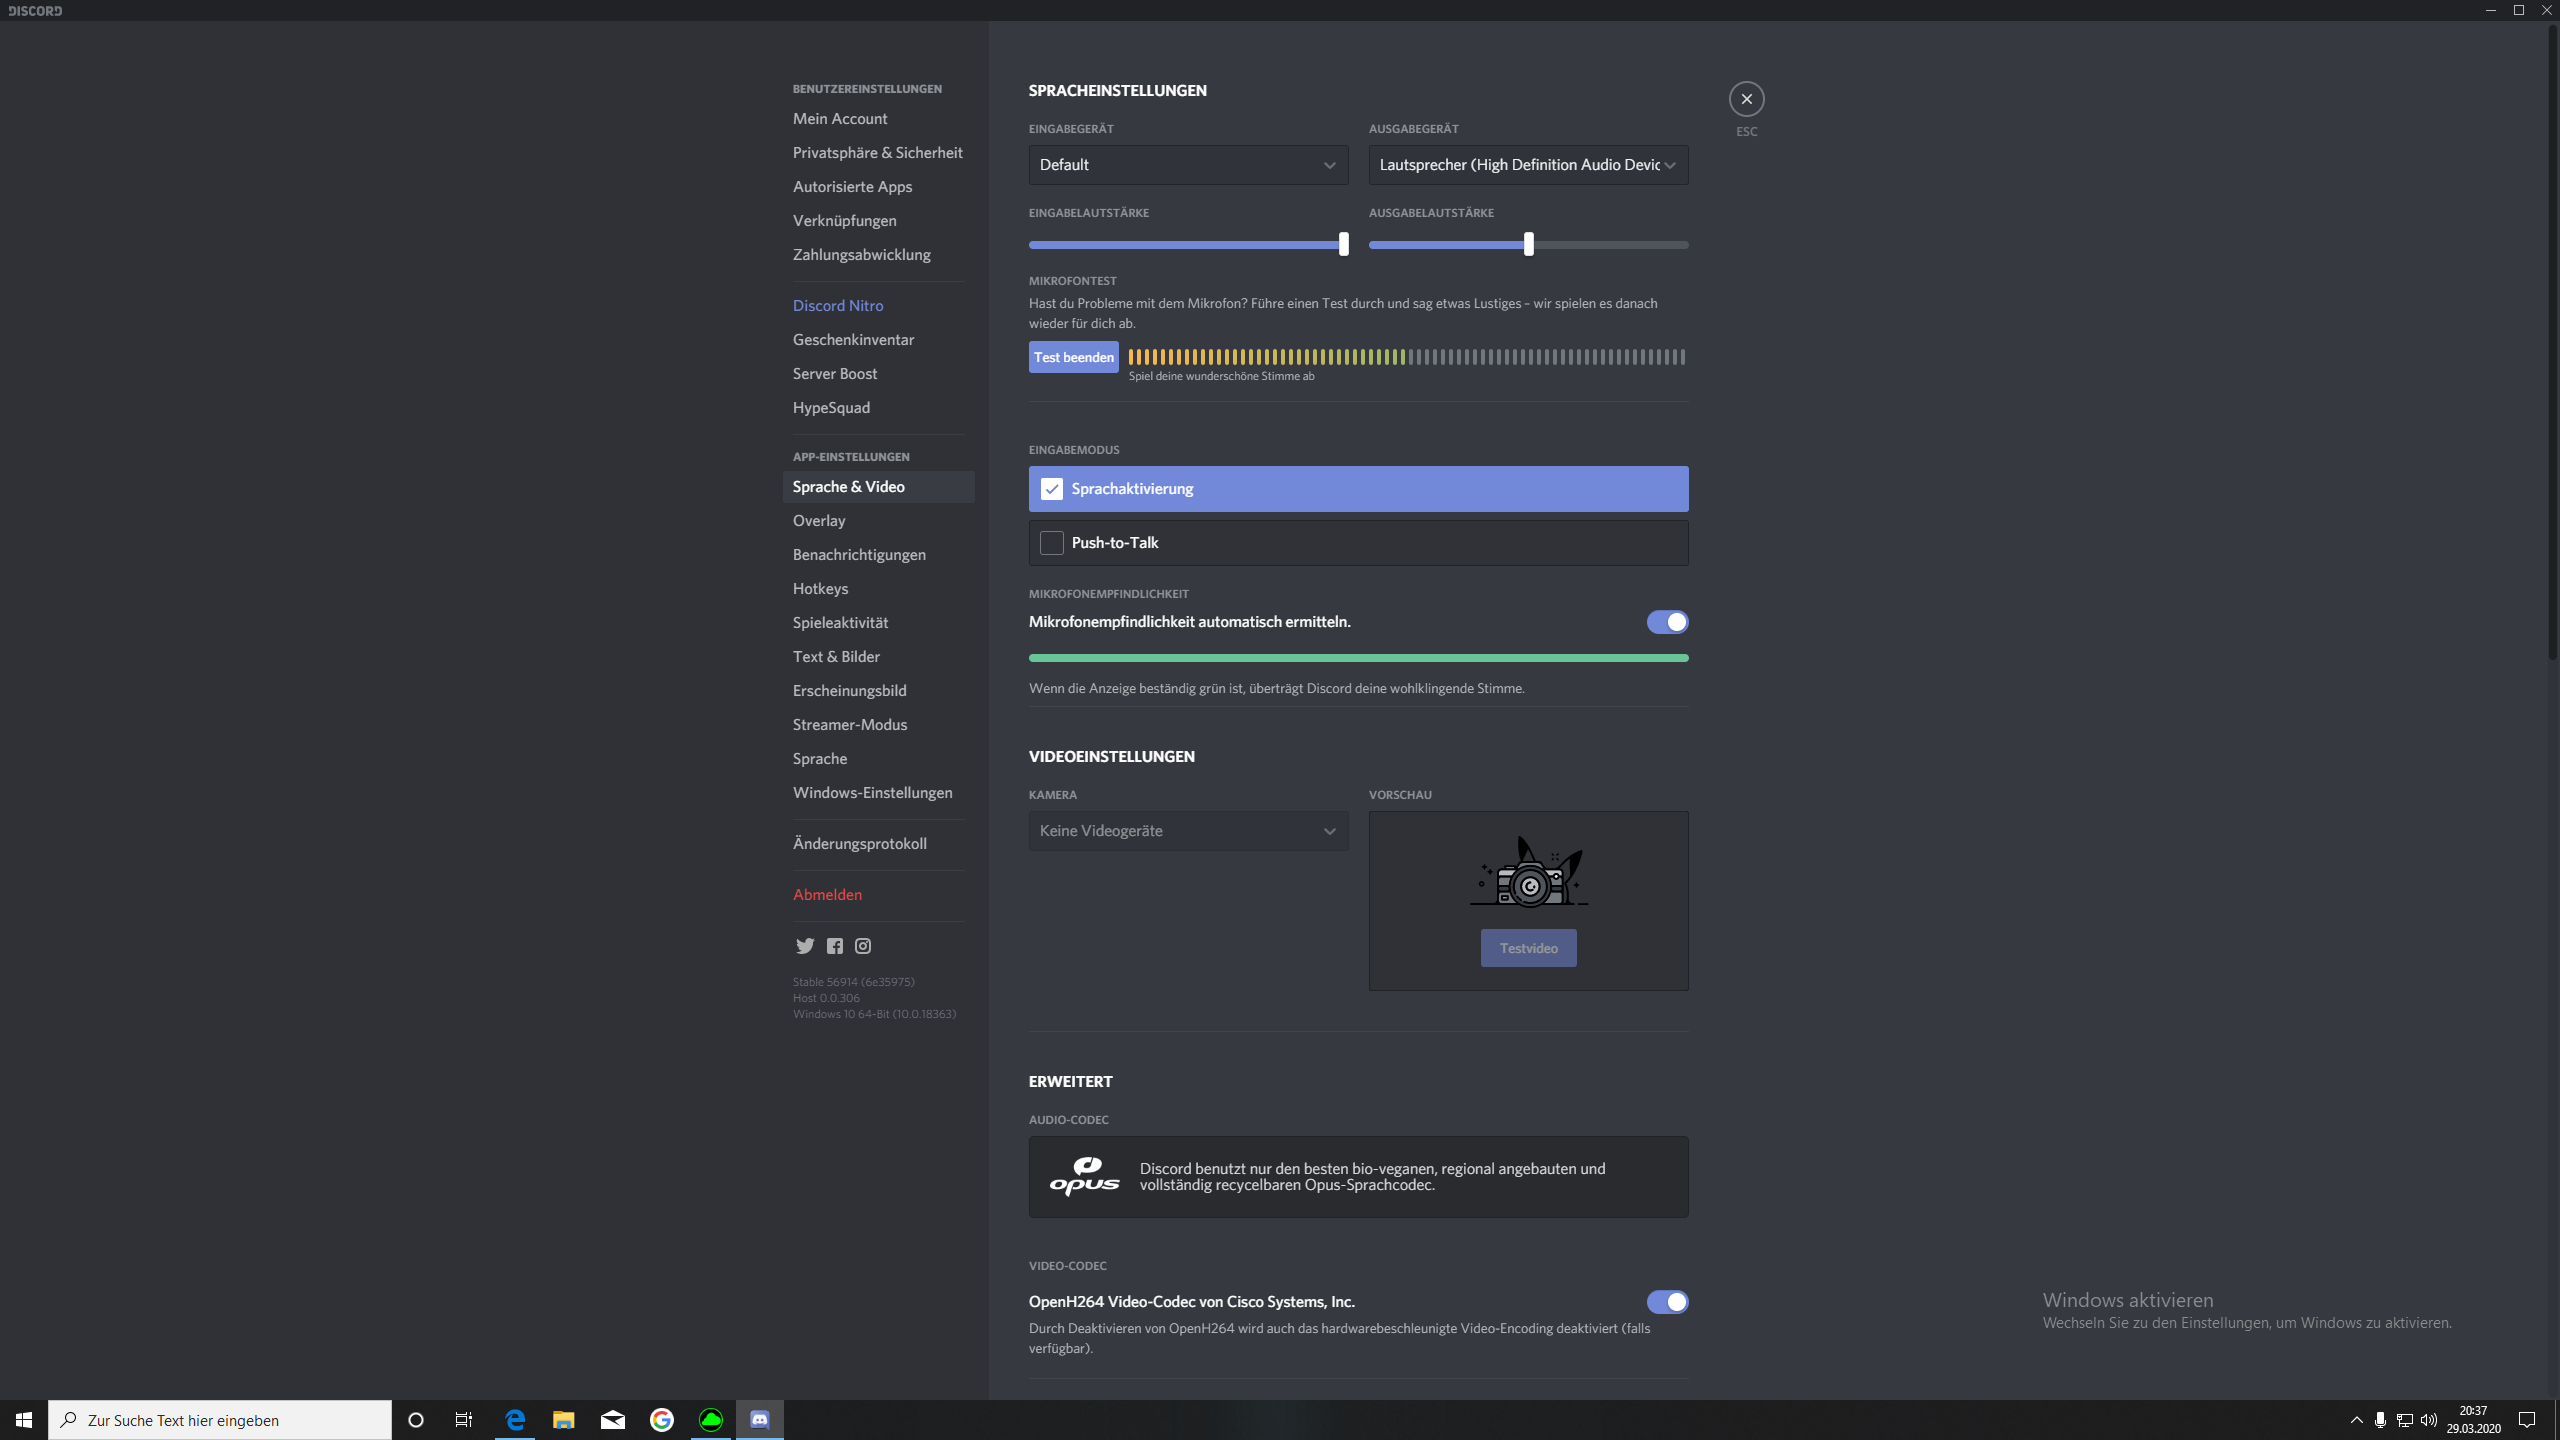This screenshot has width=2560, height=1440.
Task: Turn off the OpenH264 Video-Codec toggle
Action: click(x=1668, y=1302)
